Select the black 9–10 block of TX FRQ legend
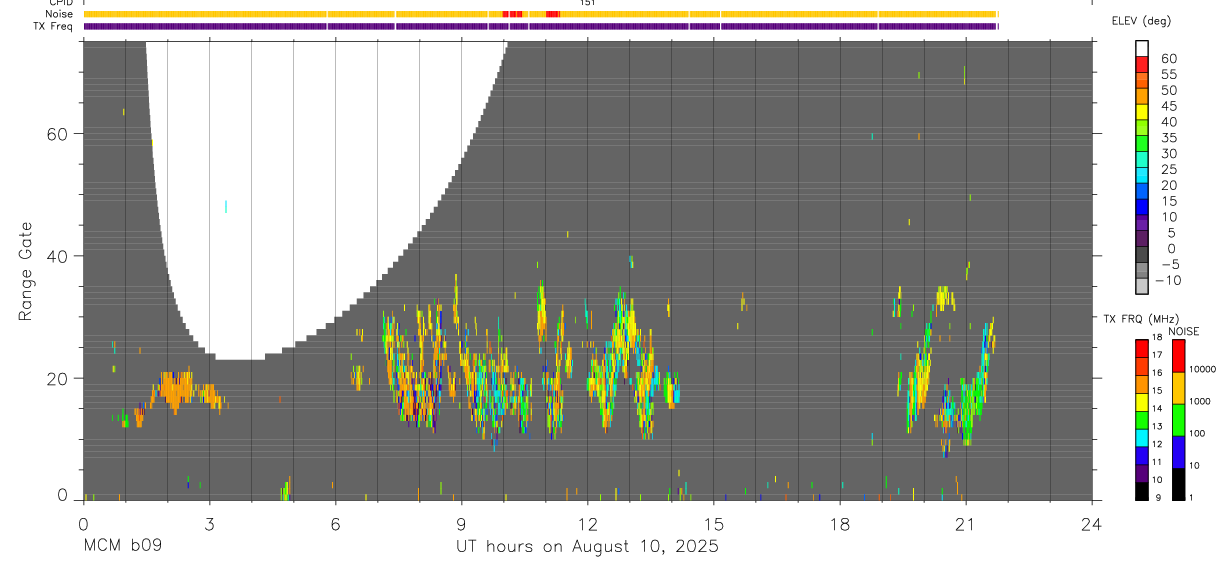 (x=1141, y=491)
